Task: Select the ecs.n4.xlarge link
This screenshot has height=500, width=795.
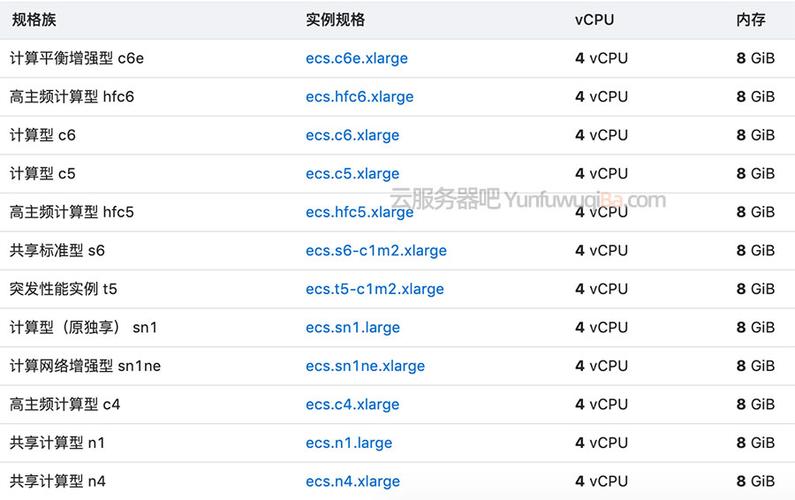Action: click(x=352, y=481)
